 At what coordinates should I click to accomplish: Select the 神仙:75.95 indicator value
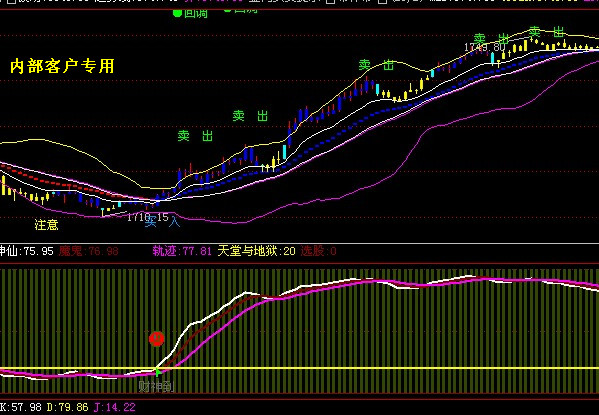pyautogui.click(x=27, y=251)
